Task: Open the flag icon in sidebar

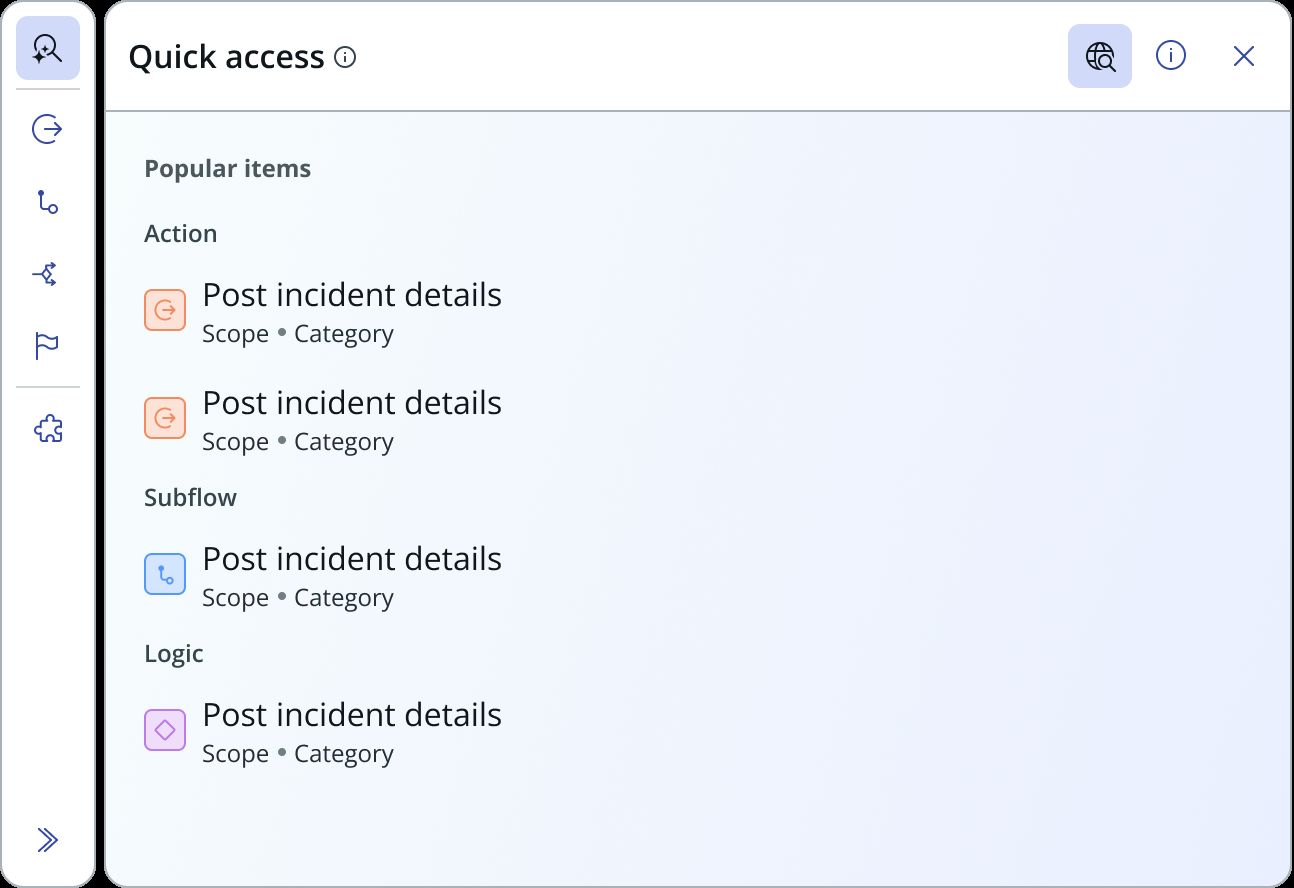Action: (x=48, y=346)
